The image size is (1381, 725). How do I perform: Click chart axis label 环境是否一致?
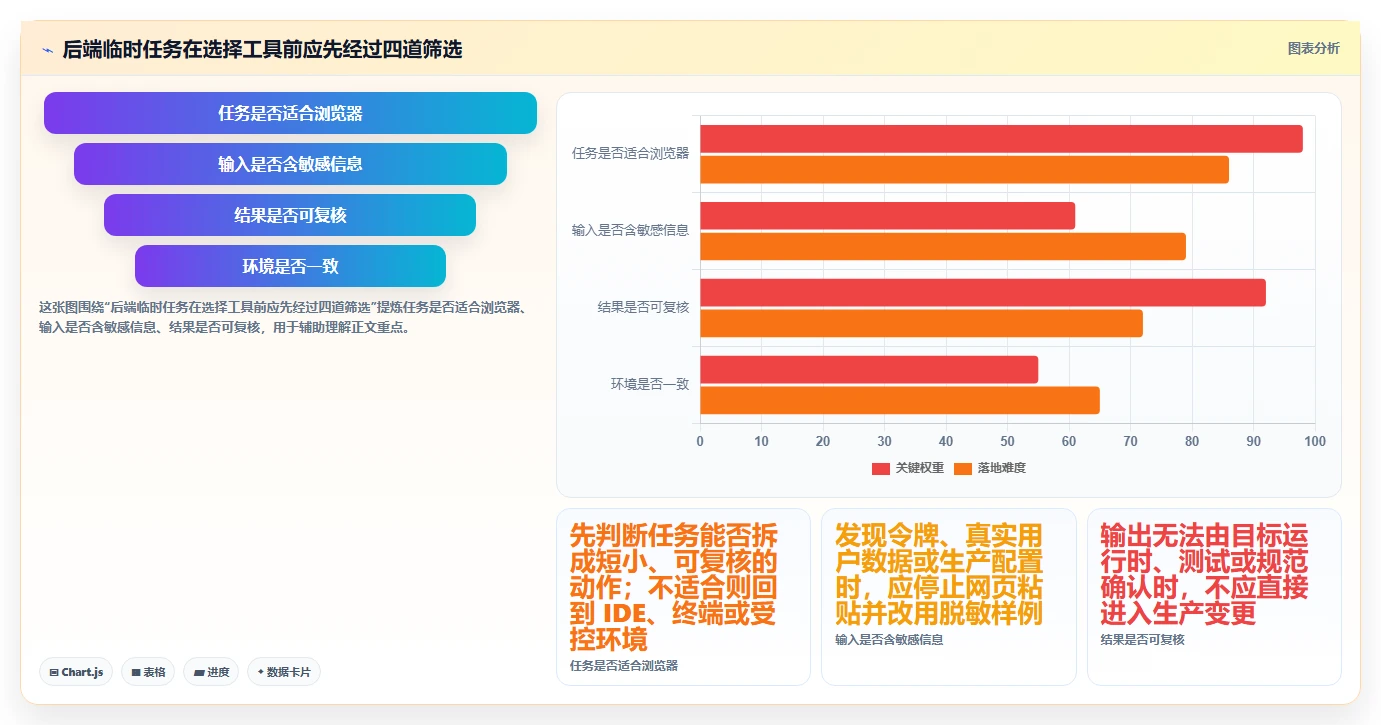tap(650, 385)
